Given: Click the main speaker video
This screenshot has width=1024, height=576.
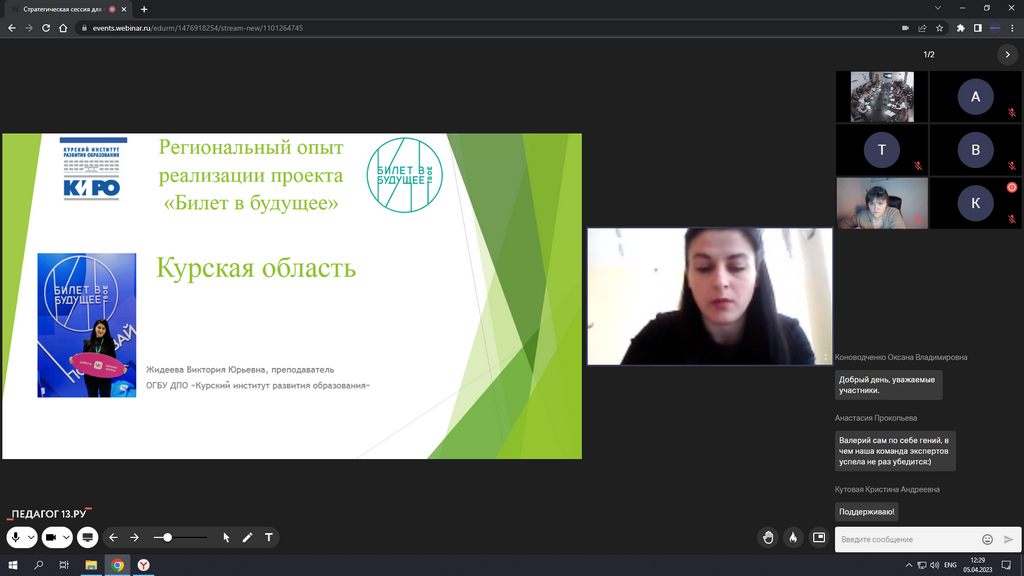Looking at the screenshot, I should [710, 296].
